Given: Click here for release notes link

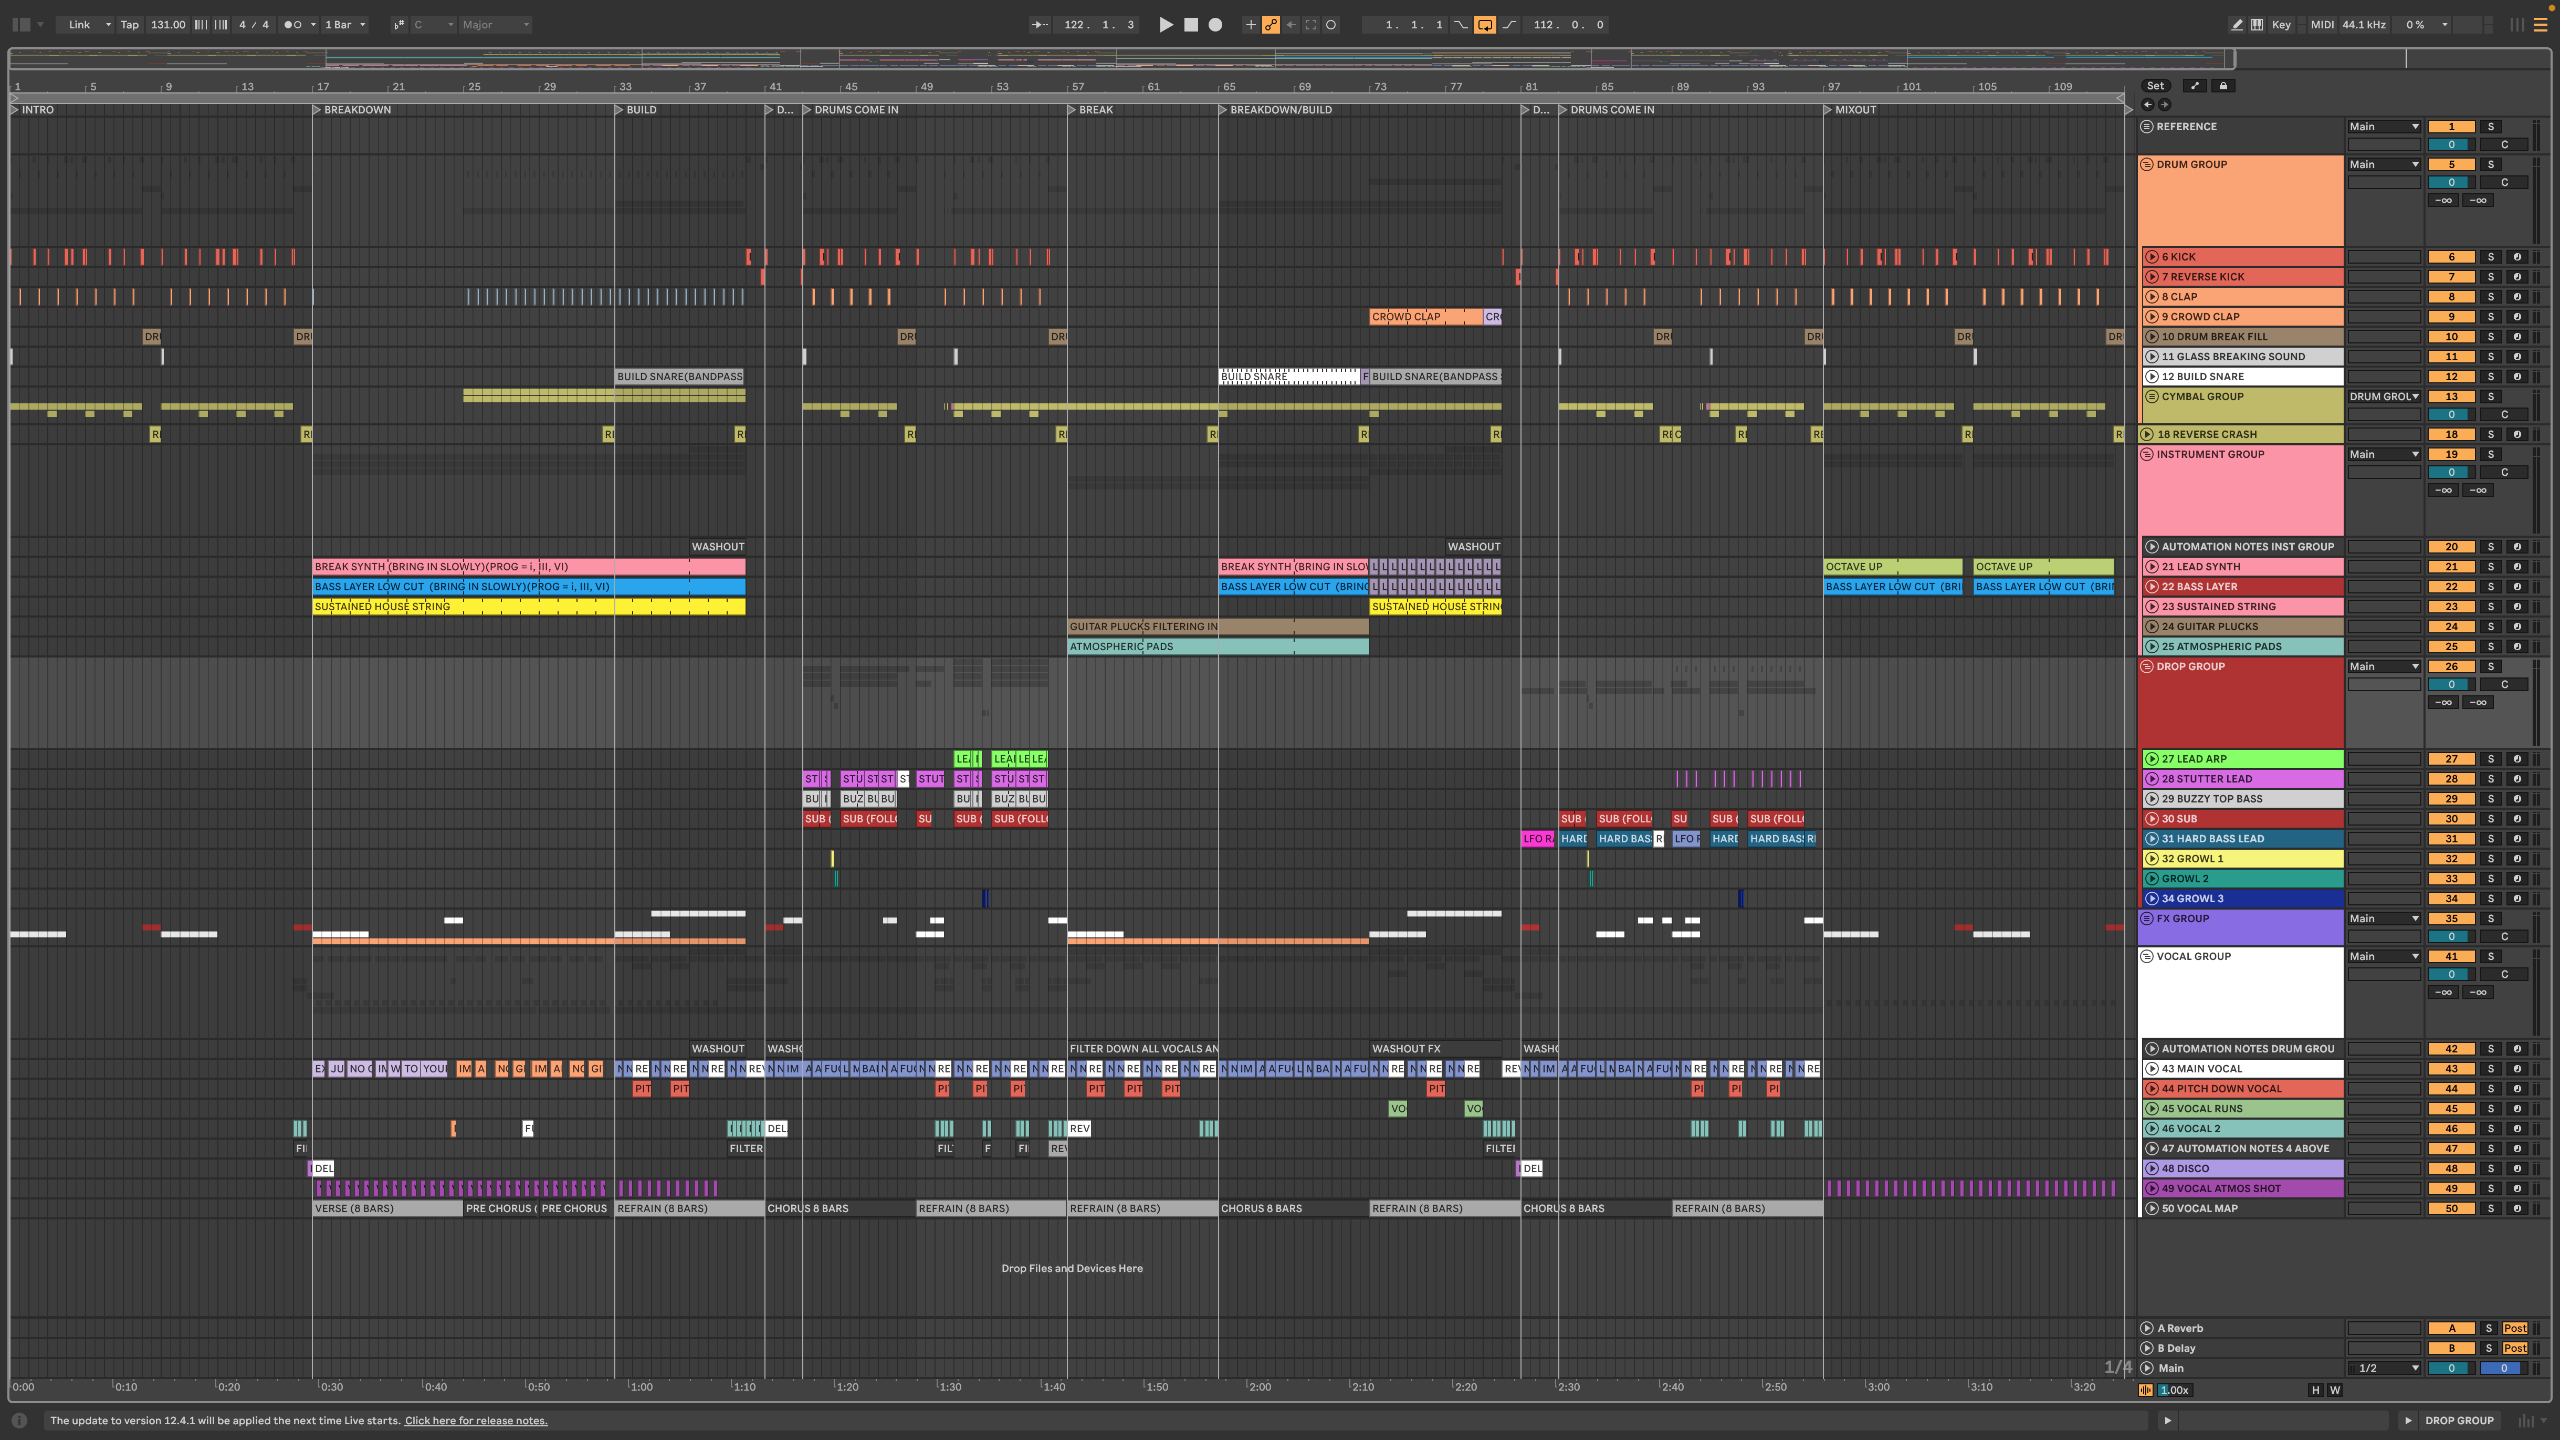Looking at the screenshot, I should (476, 1420).
